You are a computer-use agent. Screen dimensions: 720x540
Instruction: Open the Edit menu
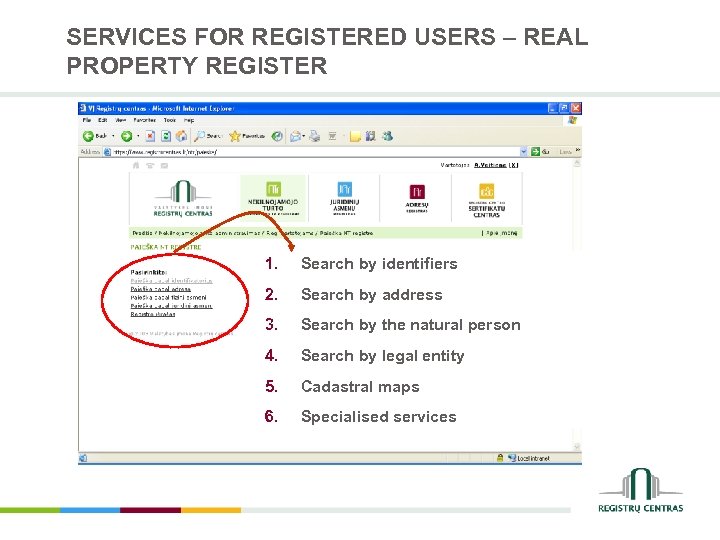point(102,120)
